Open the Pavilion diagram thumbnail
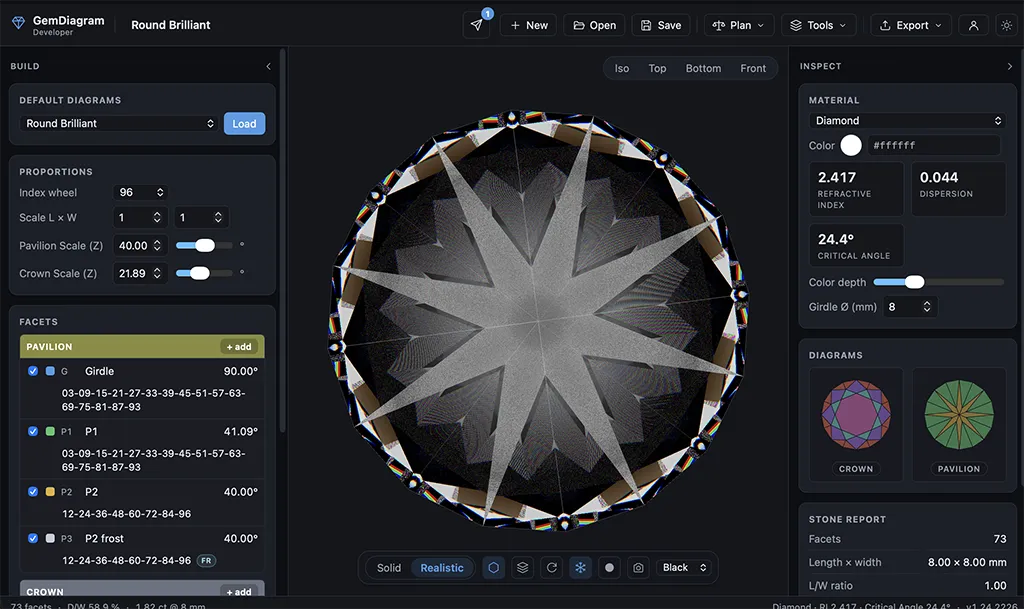Screen dimensions: 1024x609 pyautogui.click(x=959, y=425)
